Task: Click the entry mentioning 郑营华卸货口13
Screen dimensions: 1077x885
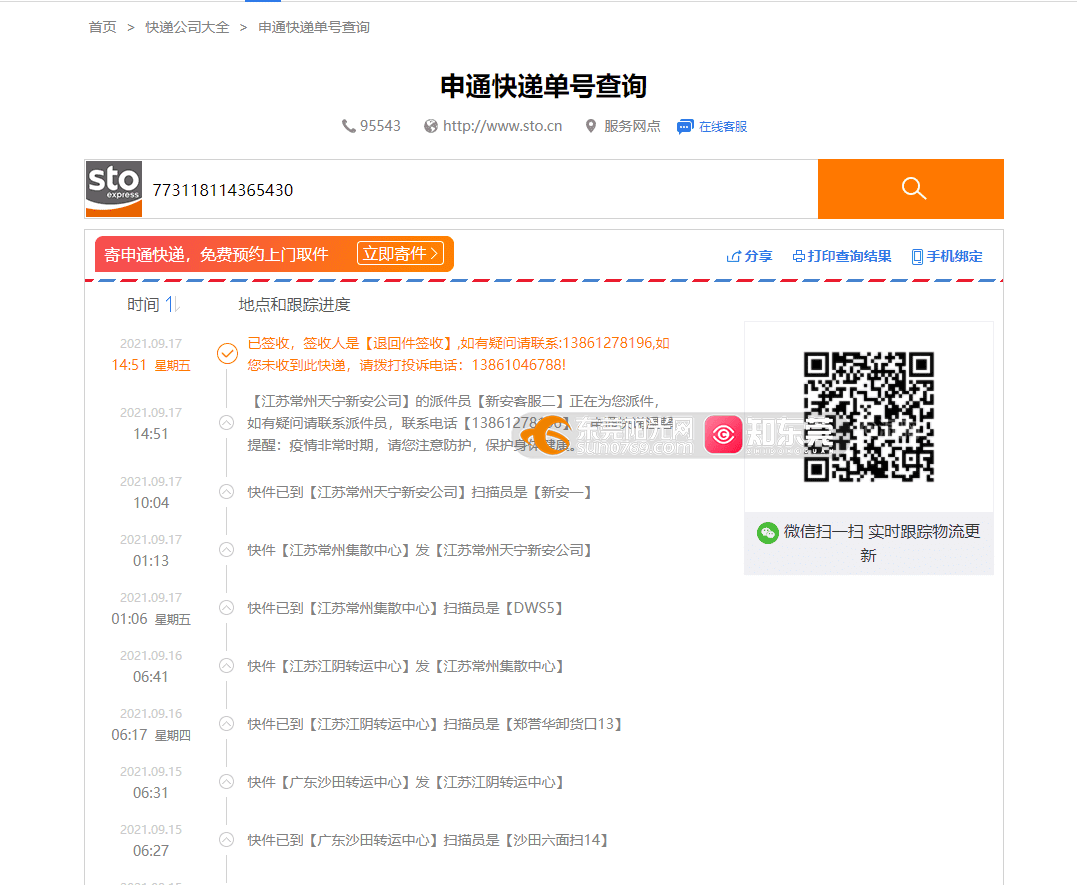Action: 435,724
